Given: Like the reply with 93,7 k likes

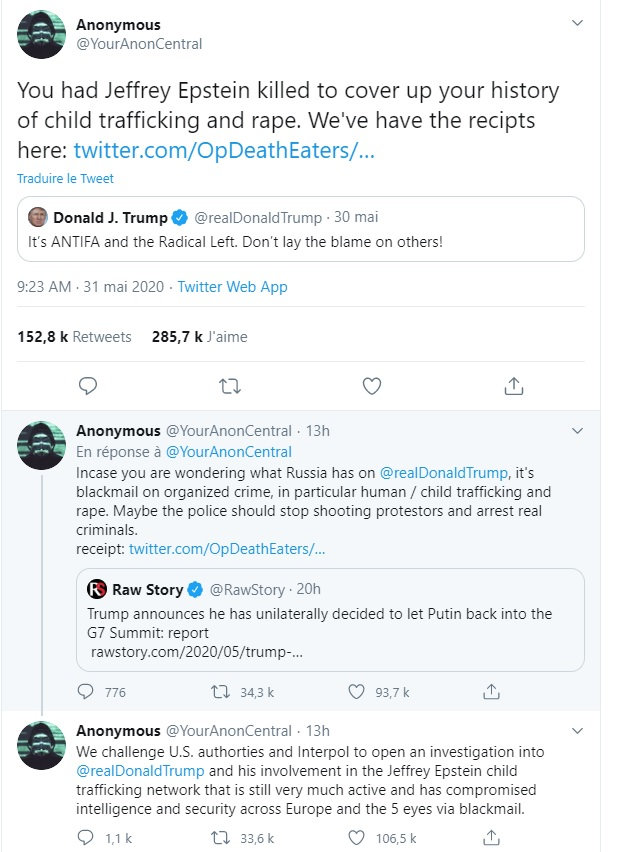Looking at the screenshot, I should [x=357, y=691].
